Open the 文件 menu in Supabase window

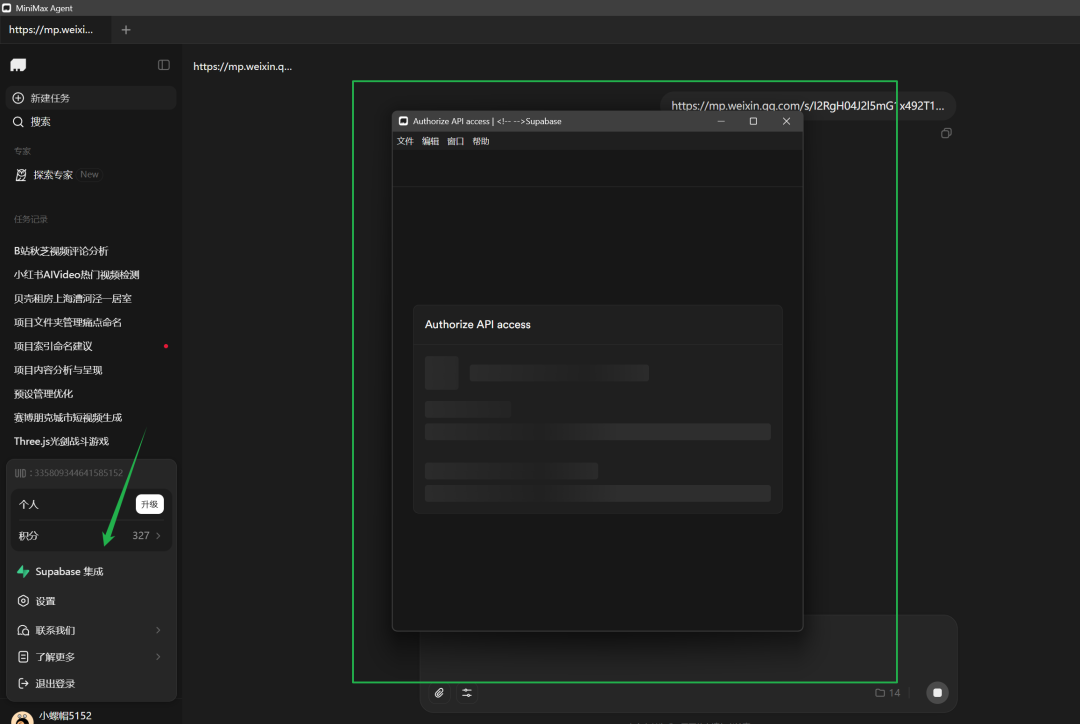tap(405, 142)
